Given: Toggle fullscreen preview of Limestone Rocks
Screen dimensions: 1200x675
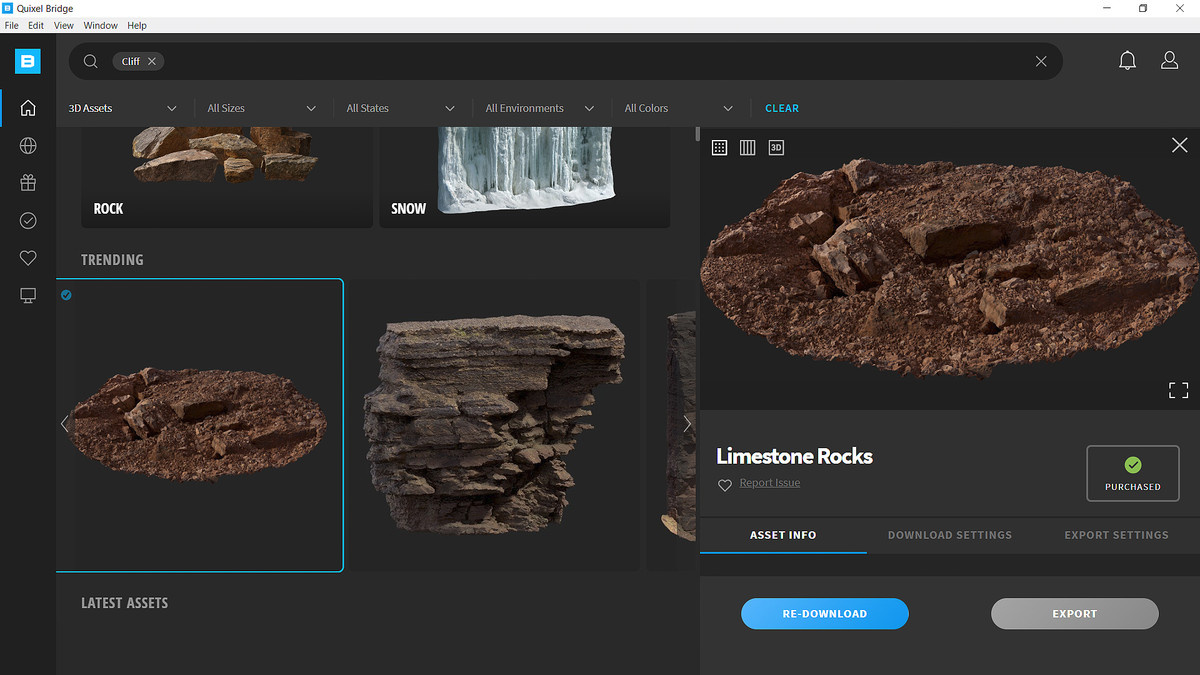Looking at the screenshot, I should [1179, 390].
